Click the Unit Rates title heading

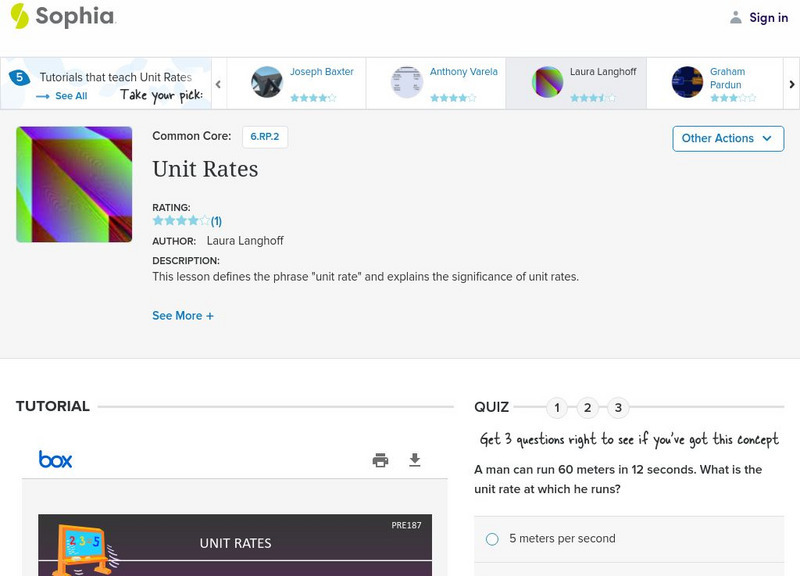pos(205,169)
